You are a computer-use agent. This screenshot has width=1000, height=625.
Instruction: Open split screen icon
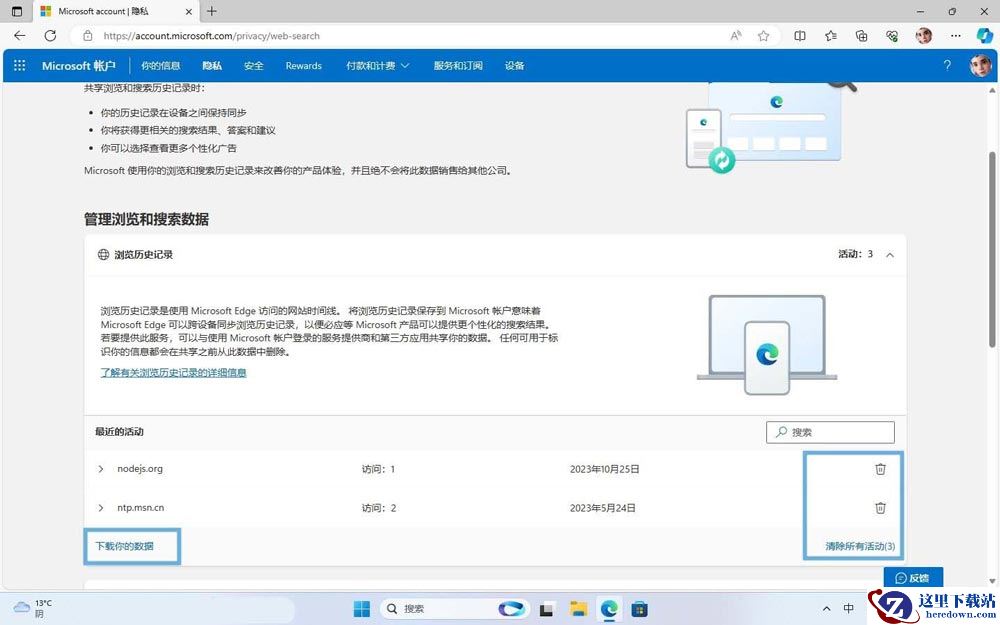pos(800,36)
